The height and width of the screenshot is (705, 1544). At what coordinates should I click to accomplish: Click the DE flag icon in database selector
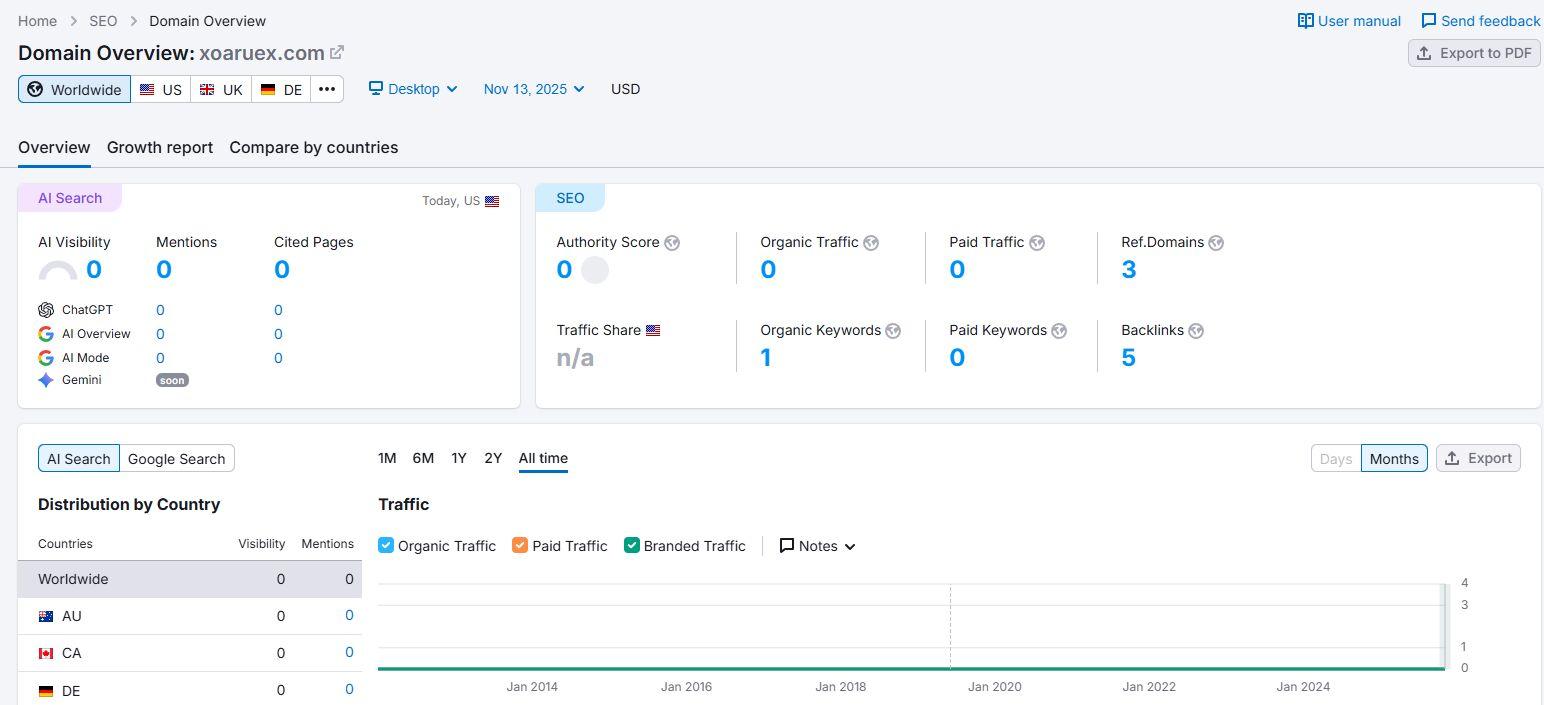pyautogui.click(x=268, y=89)
